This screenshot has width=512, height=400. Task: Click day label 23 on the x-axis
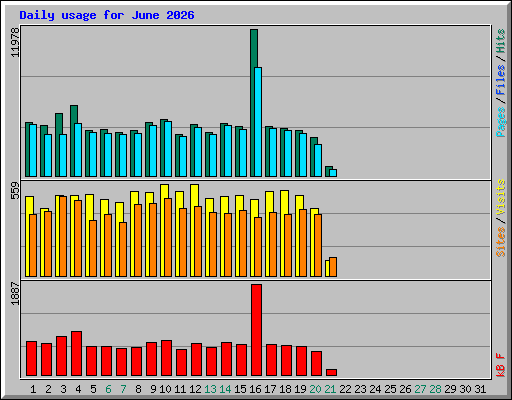(360, 389)
